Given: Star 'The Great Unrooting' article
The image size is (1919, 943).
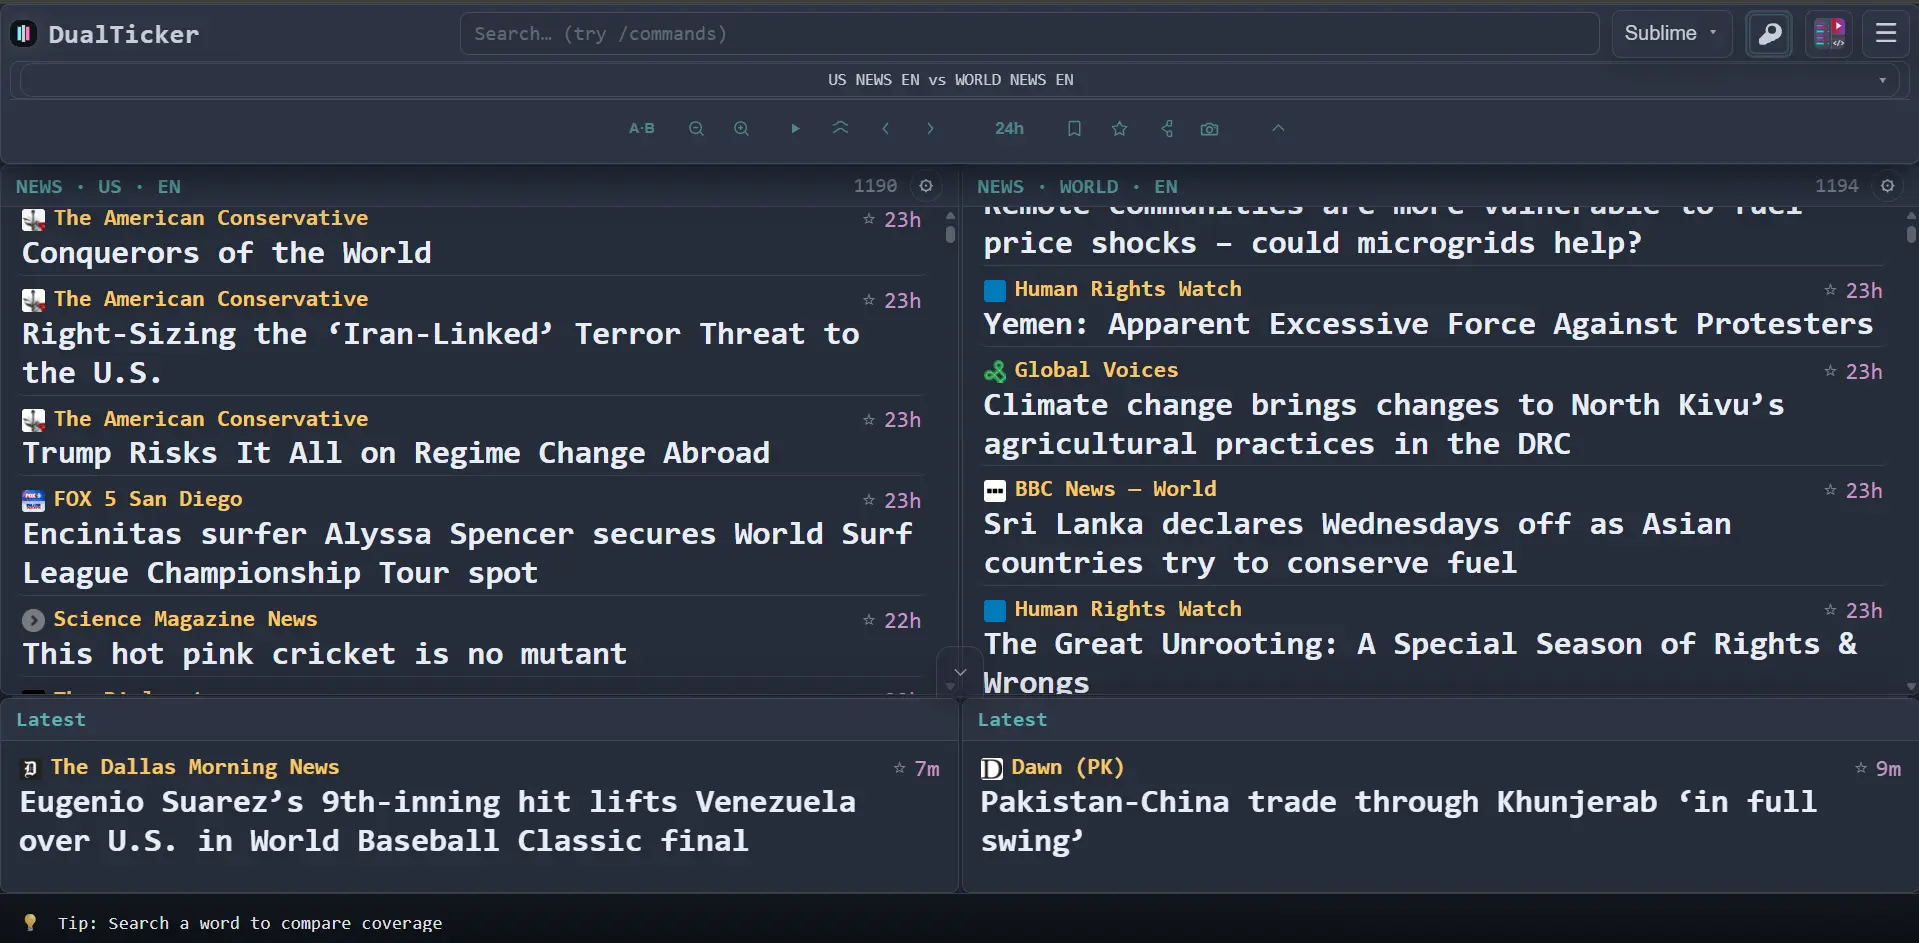Looking at the screenshot, I should (1830, 610).
